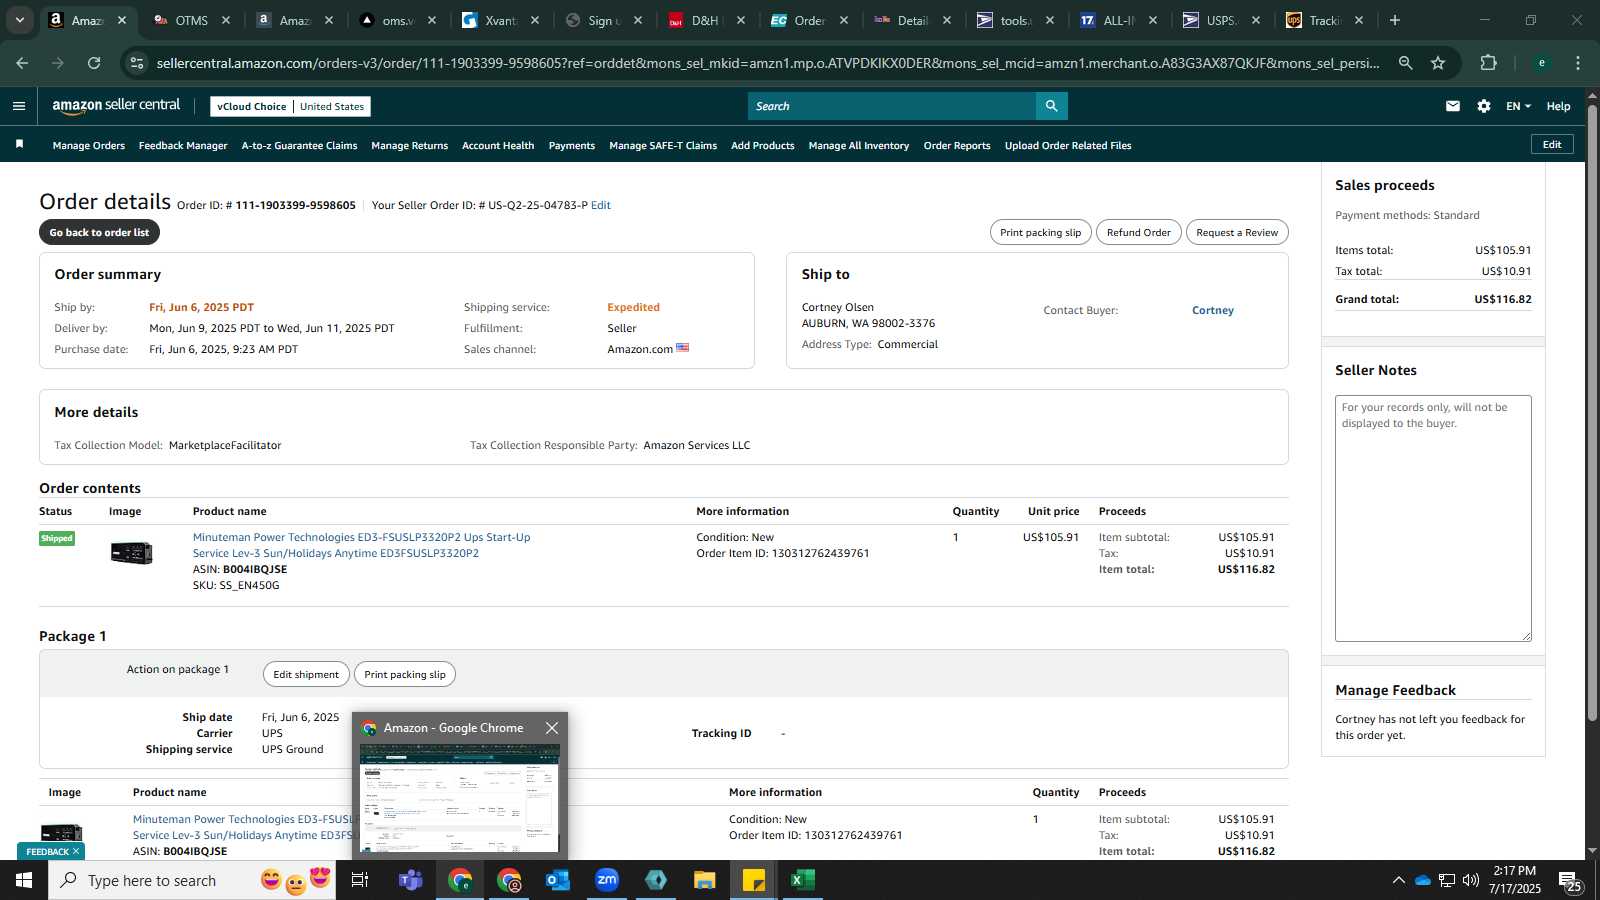Screen dimensions: 1600x900
Task: Close the Amazon Chrome preview popup
Action: click(552, 728)
